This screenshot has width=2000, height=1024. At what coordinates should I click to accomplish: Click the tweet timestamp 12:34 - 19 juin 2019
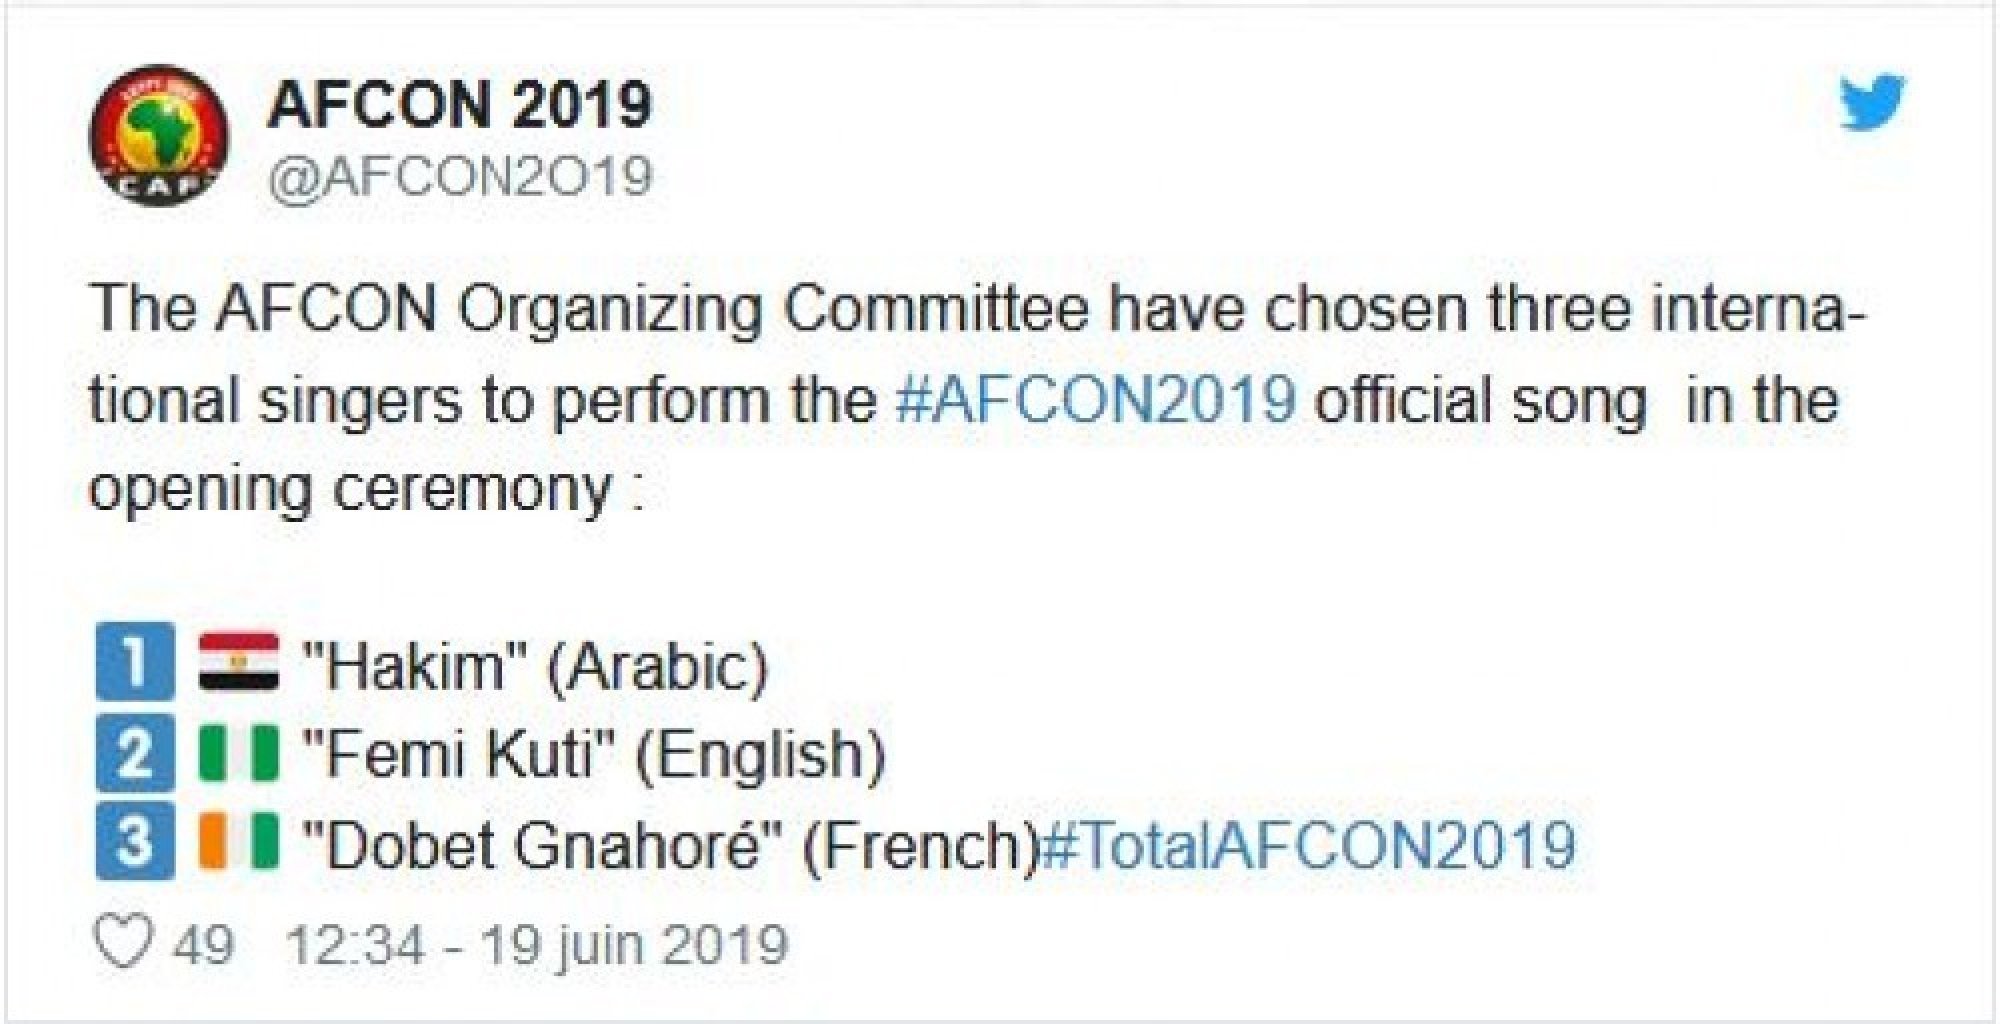point(537,945)
